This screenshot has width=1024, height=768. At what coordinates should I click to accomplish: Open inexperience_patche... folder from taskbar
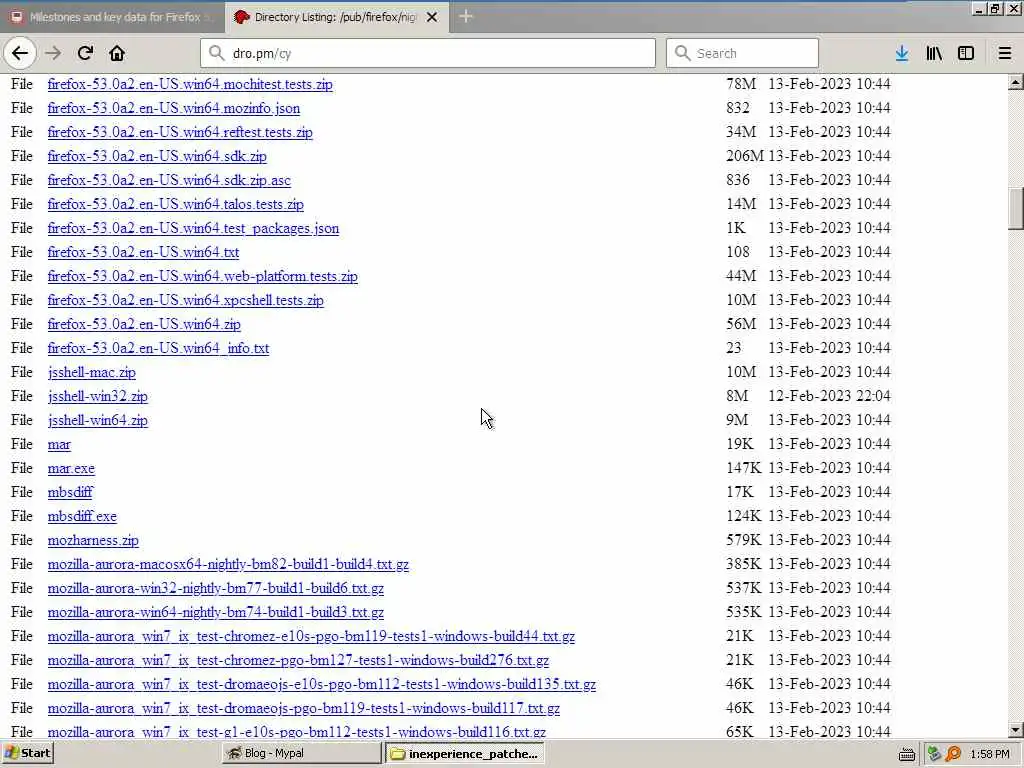point(464,754)
